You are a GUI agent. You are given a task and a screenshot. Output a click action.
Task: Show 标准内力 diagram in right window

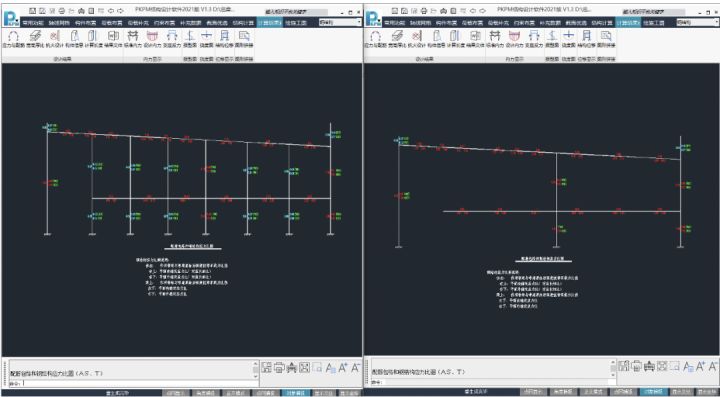click(x=495, y=39)
